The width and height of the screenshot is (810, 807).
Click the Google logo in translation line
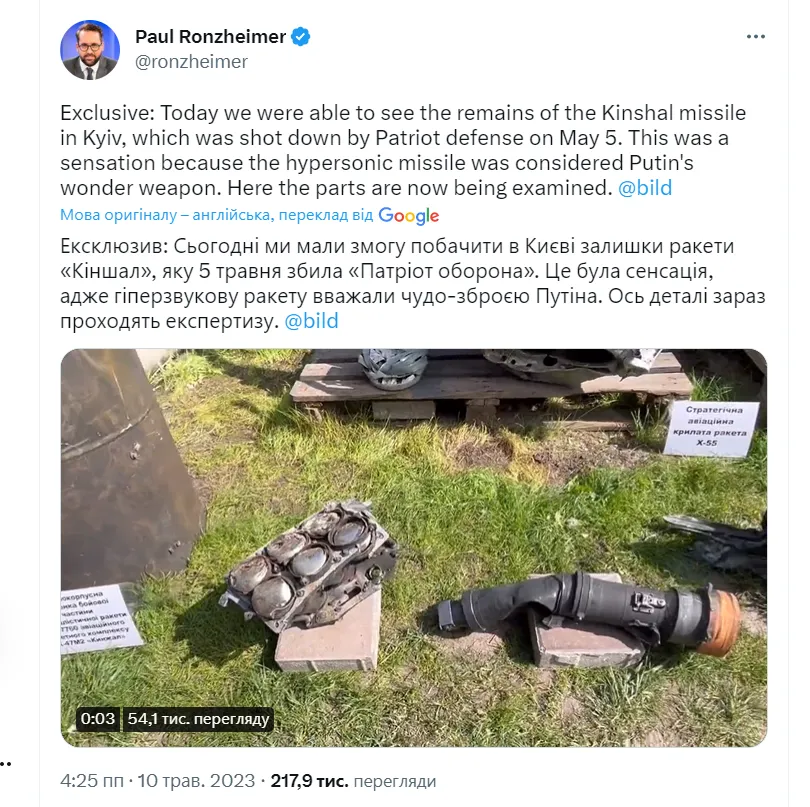(x=409, y=215)
